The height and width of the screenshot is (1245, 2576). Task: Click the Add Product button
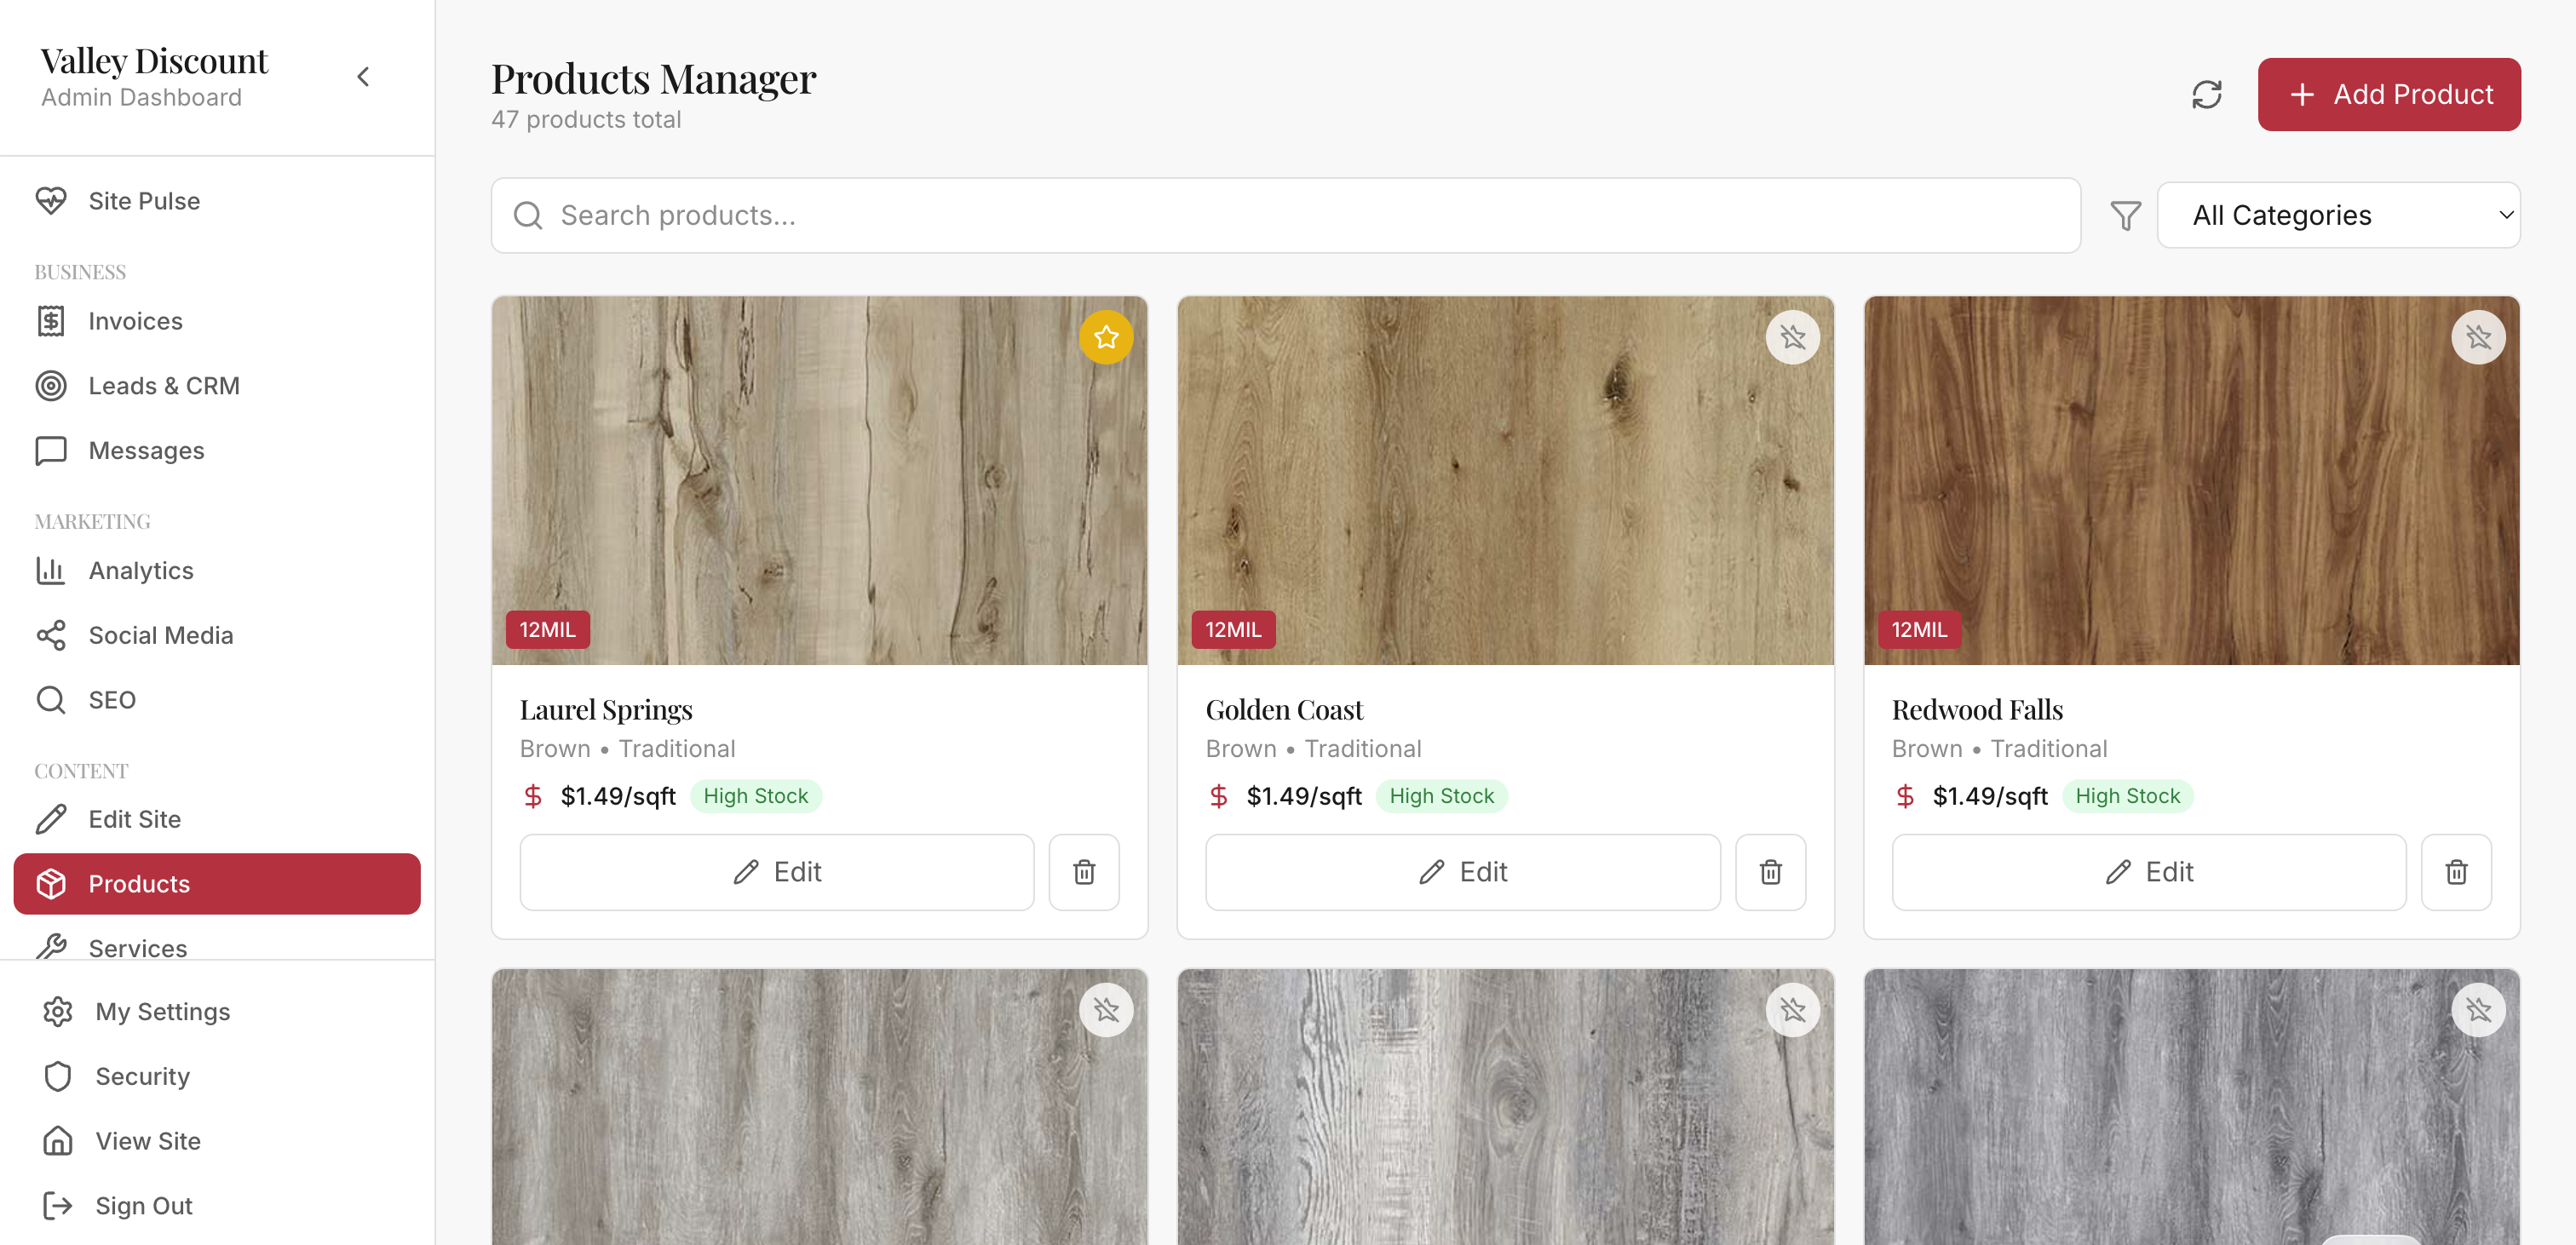(2389, 94)
